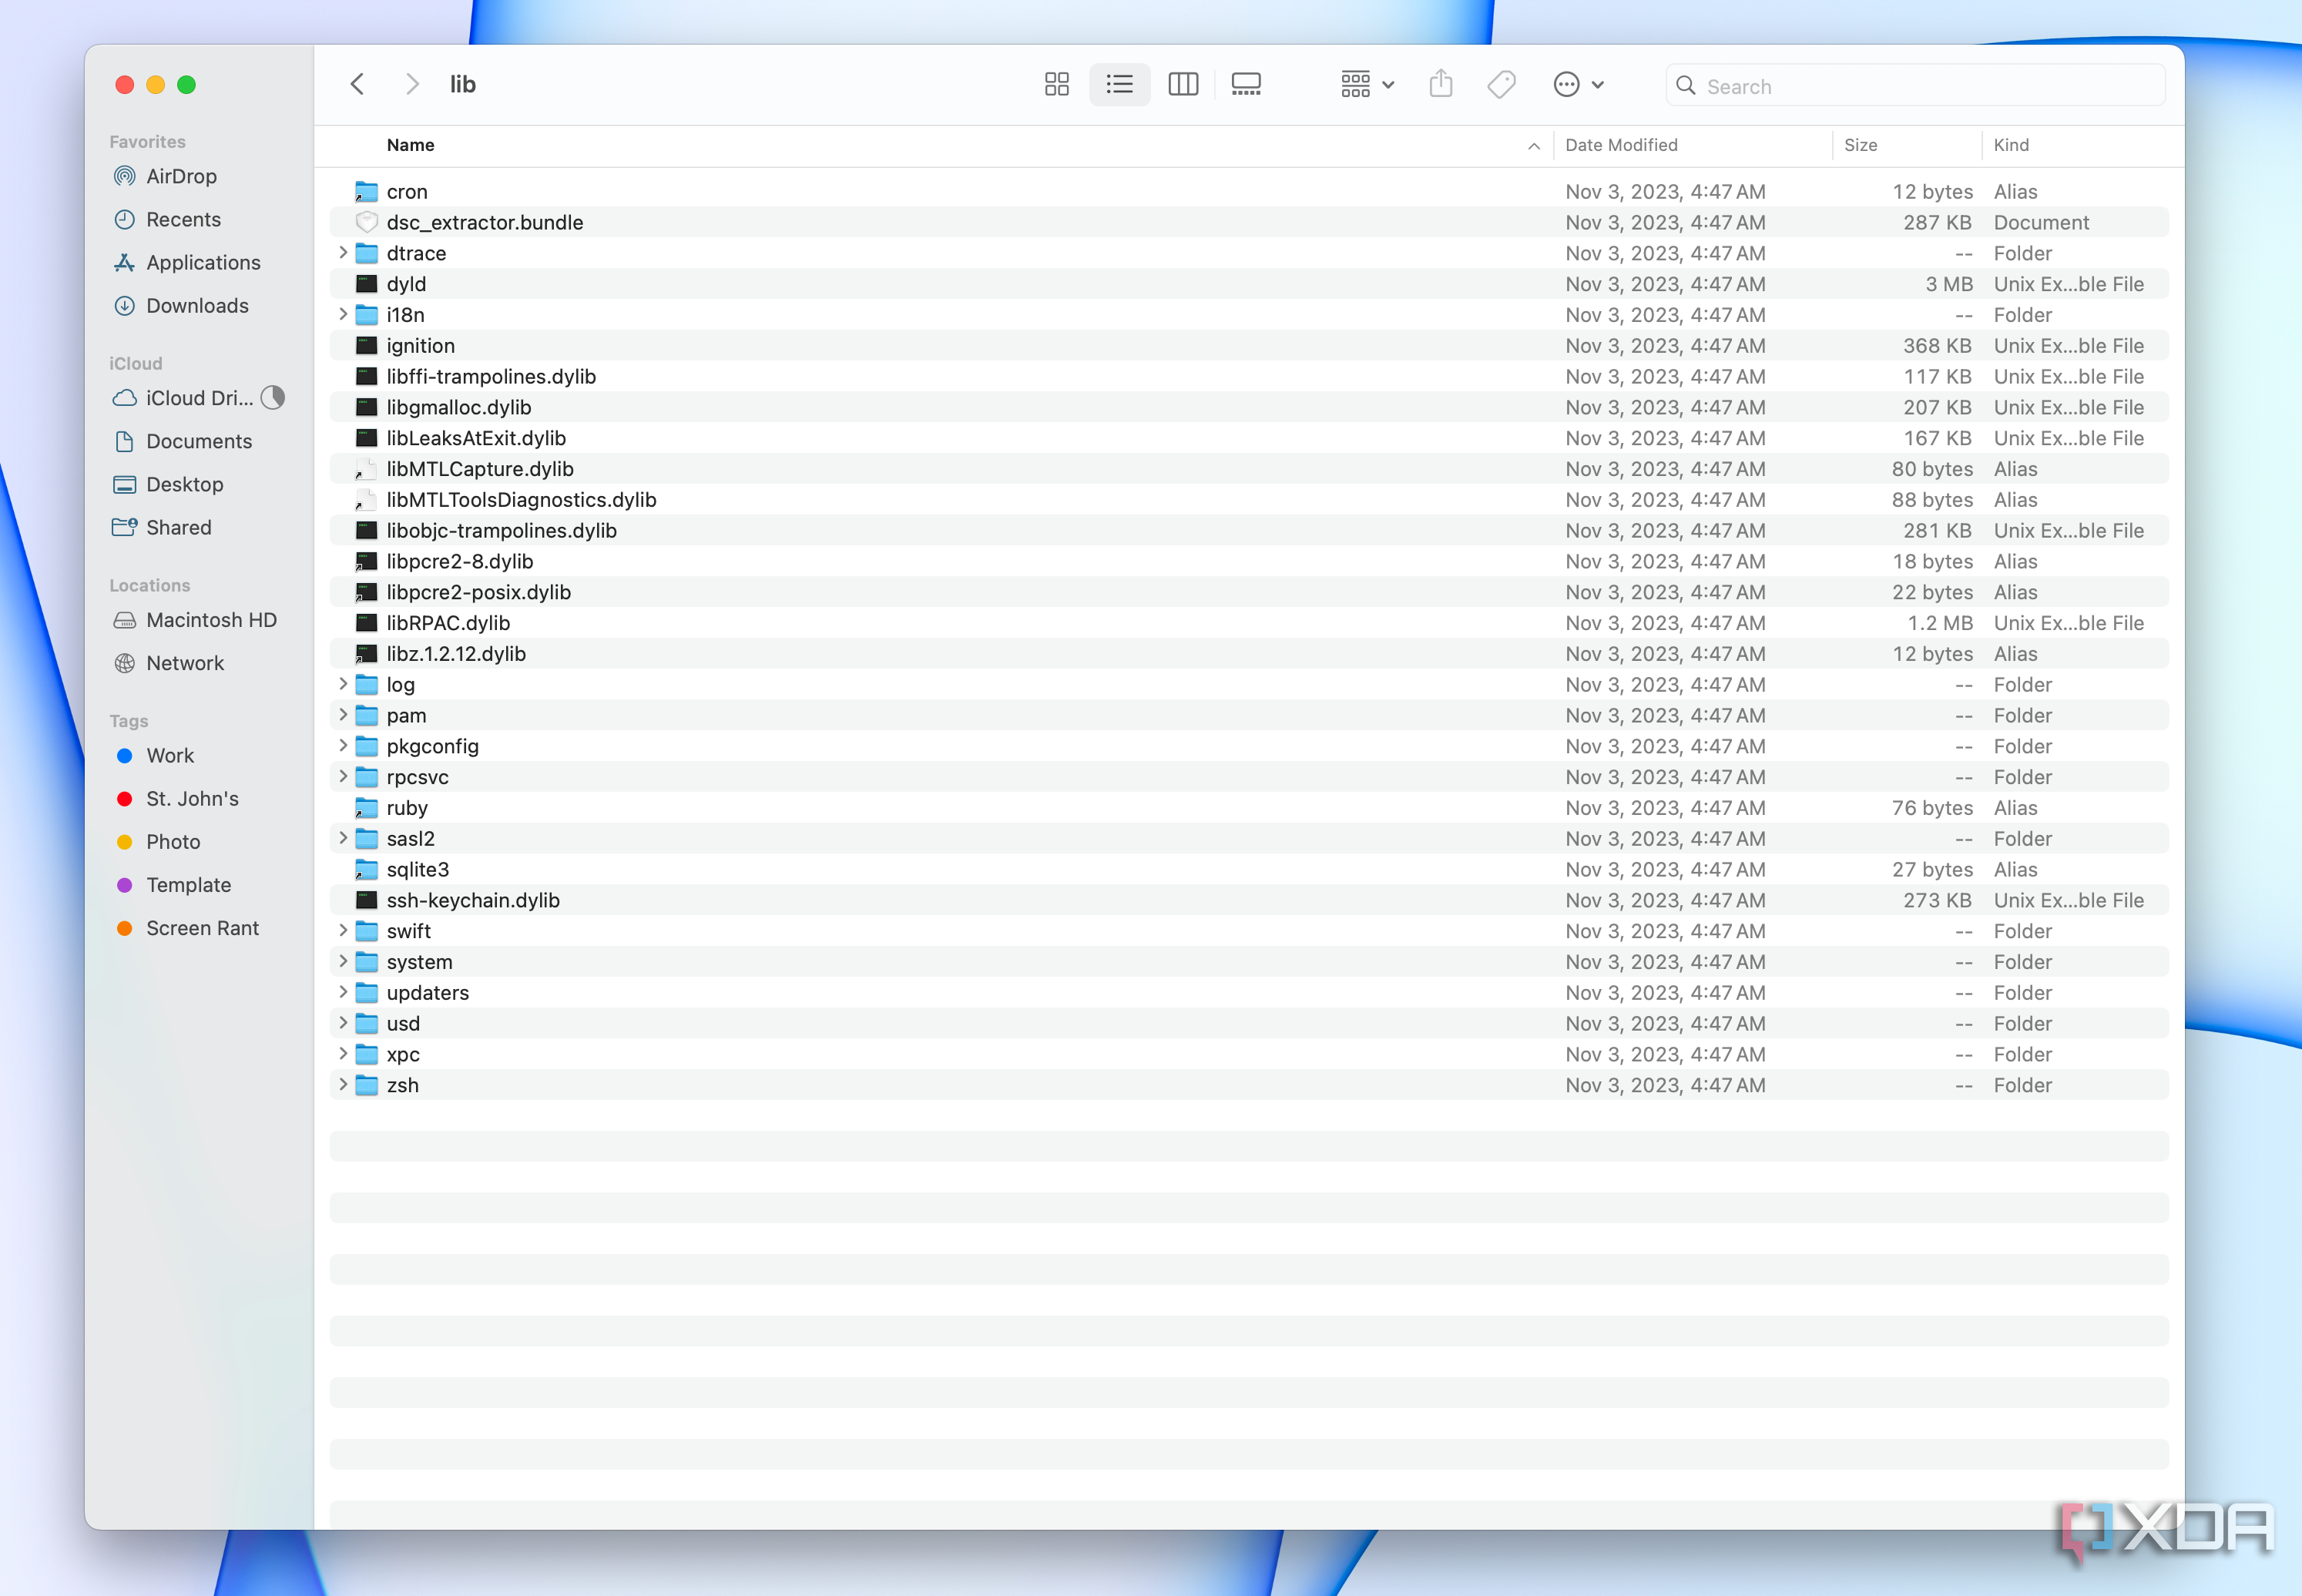
Task: Open the Group By dropdown
Action: pyautogui.click(x=1366, y=85)
